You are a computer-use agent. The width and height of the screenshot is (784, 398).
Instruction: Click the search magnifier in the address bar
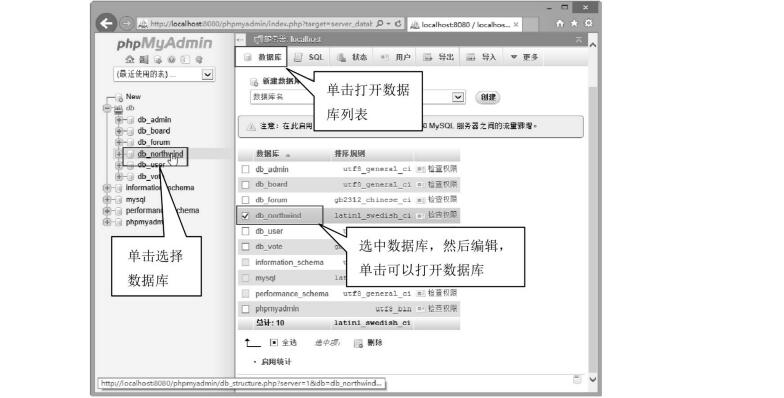tap(380, 24)
